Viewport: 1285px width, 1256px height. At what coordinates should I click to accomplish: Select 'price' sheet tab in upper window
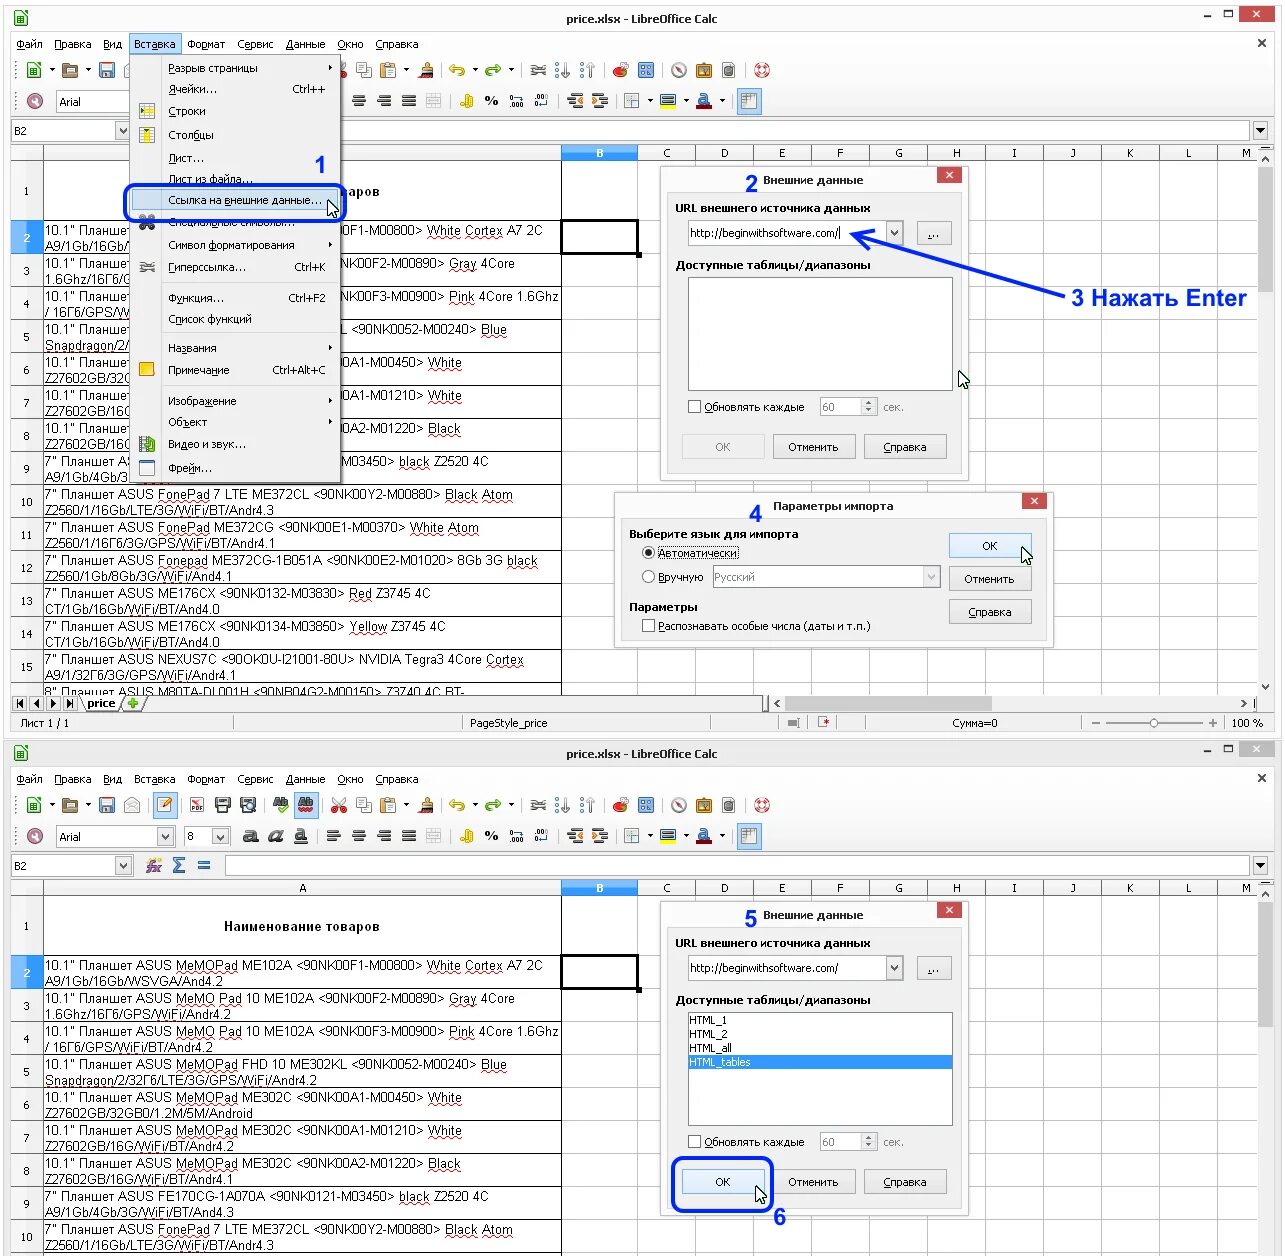pyautogui.click(x=101, y=703)
